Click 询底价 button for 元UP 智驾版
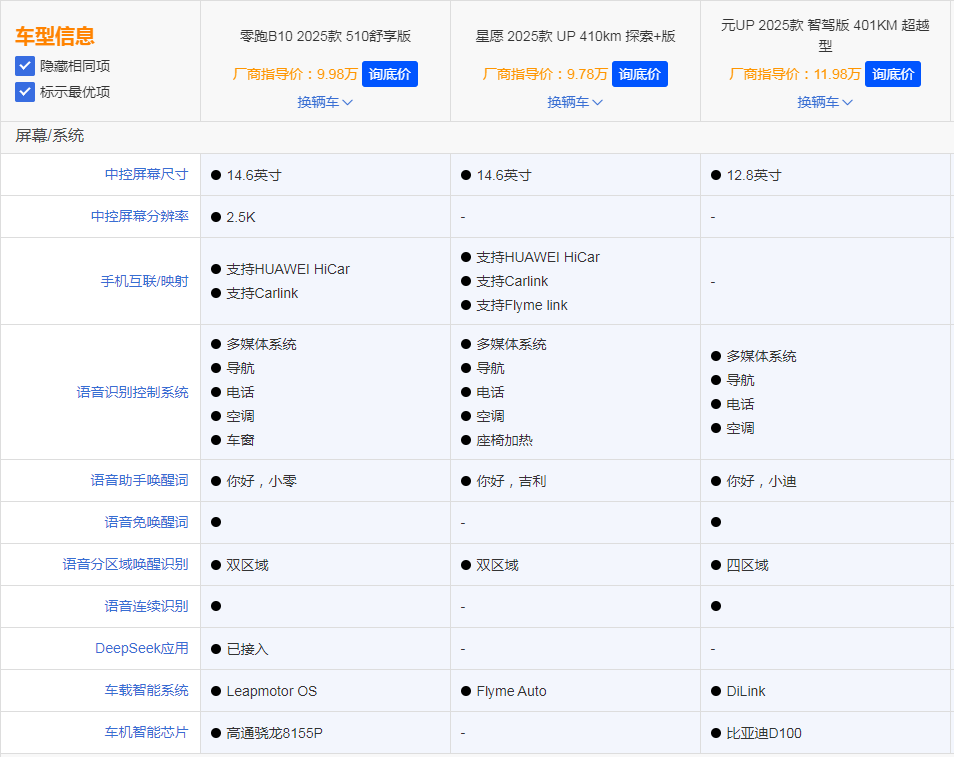The image size is (954, 757). 892,73
